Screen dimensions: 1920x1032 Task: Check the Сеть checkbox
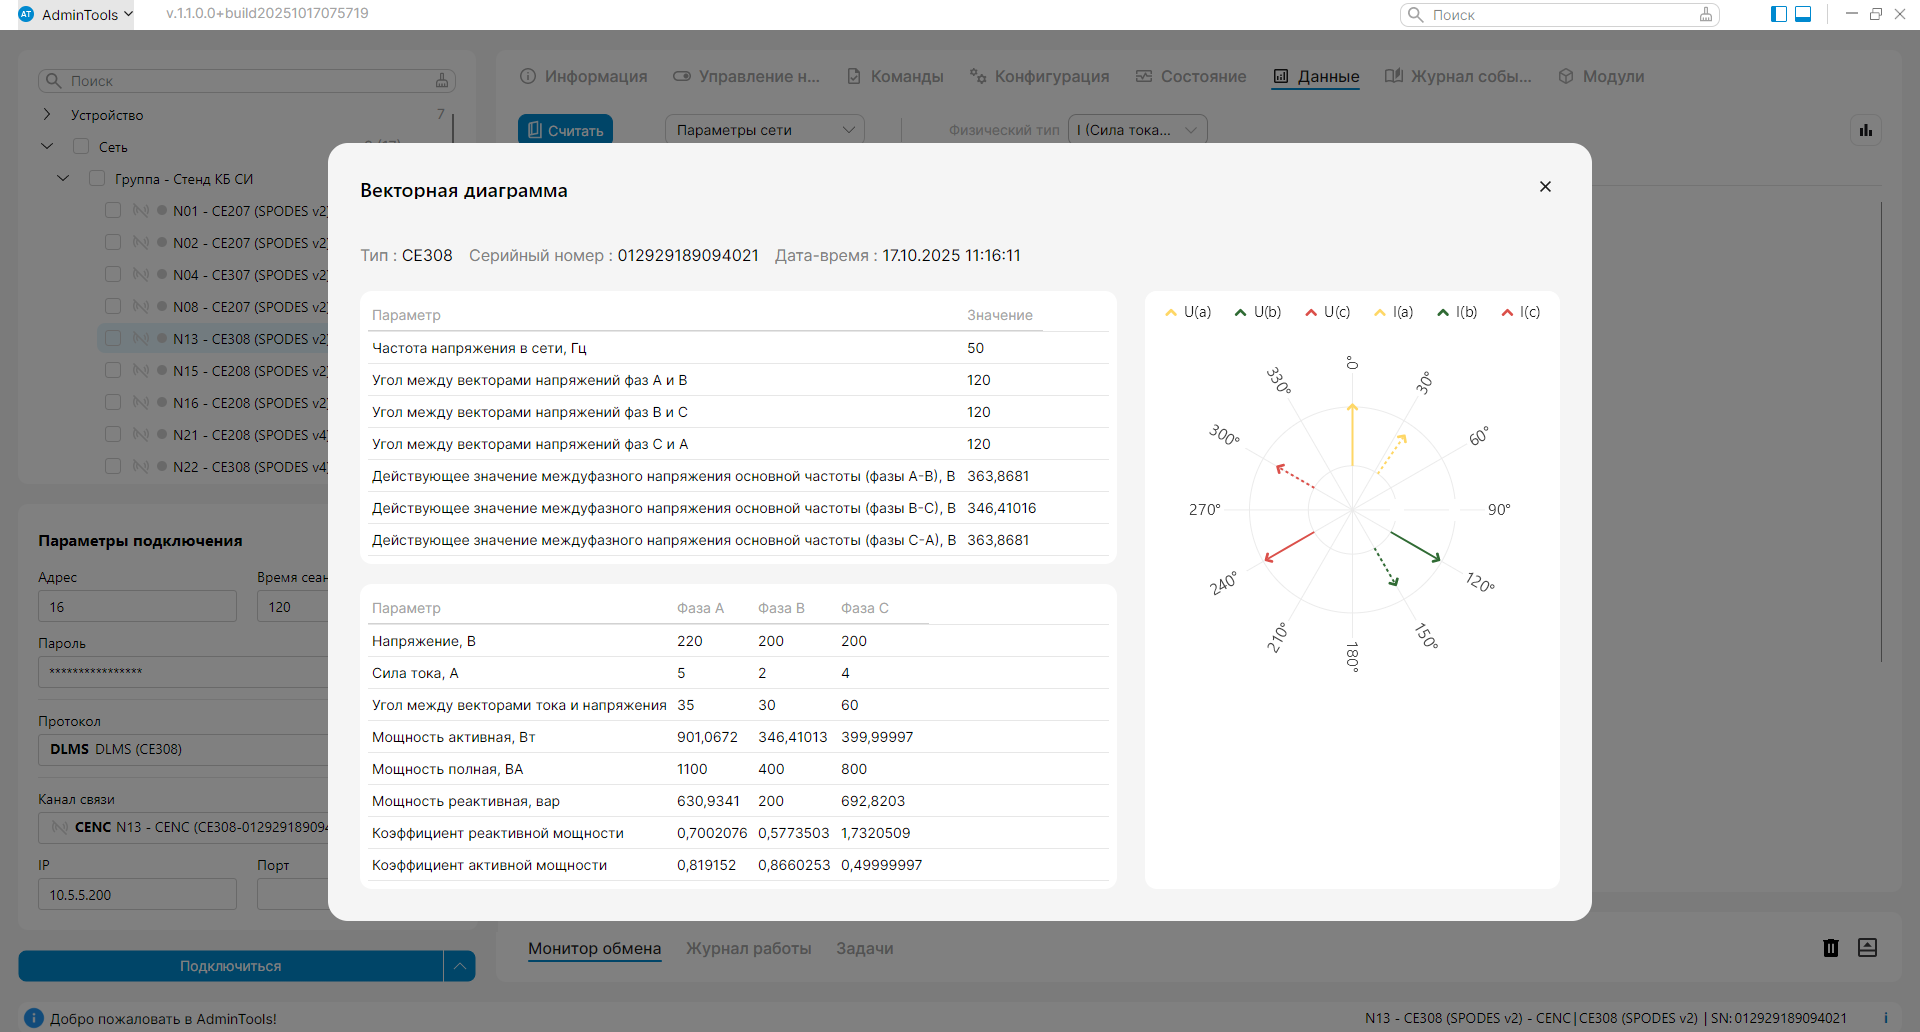81,147
